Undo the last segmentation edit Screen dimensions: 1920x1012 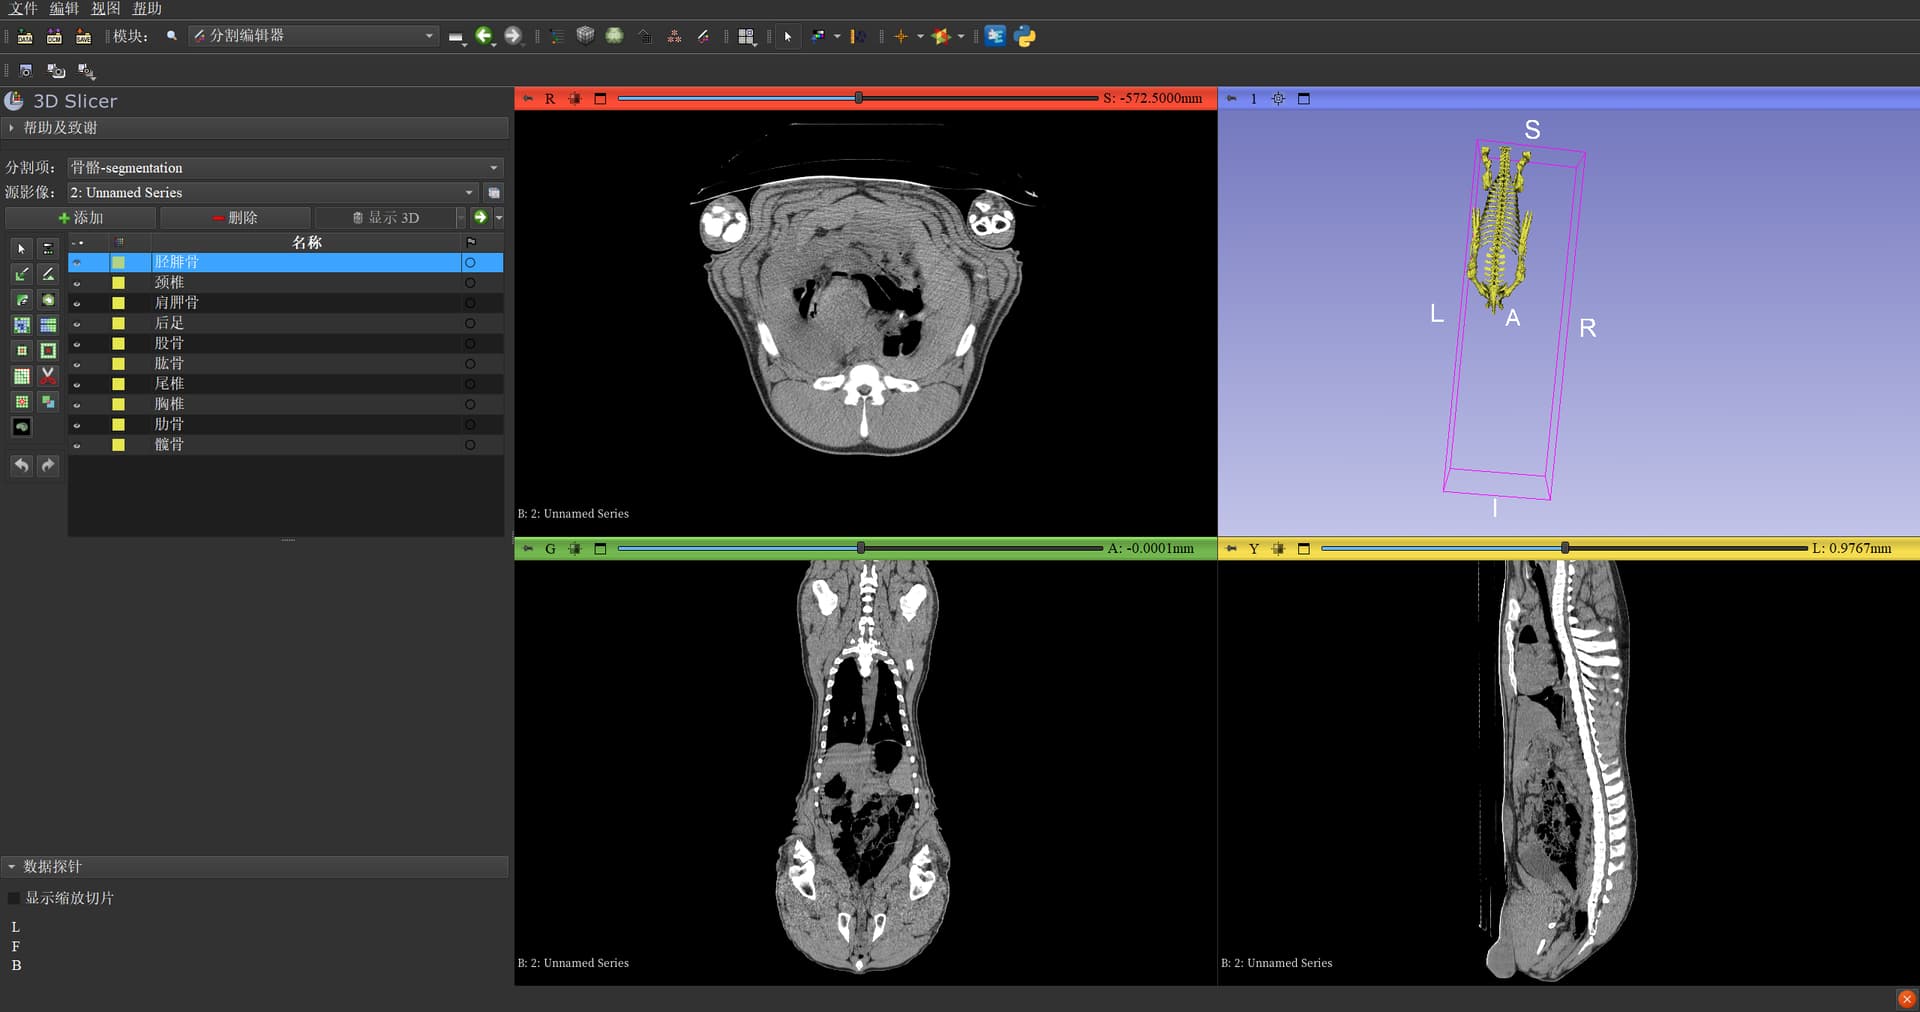click(x=22, y=466)
